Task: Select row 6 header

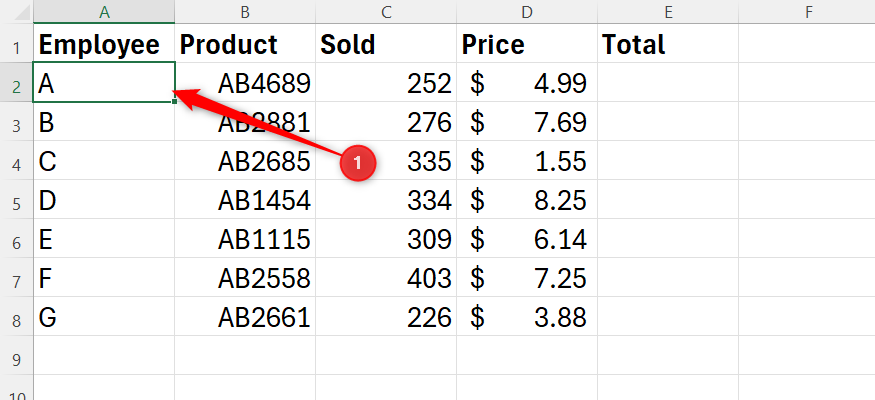Action: 17,239
